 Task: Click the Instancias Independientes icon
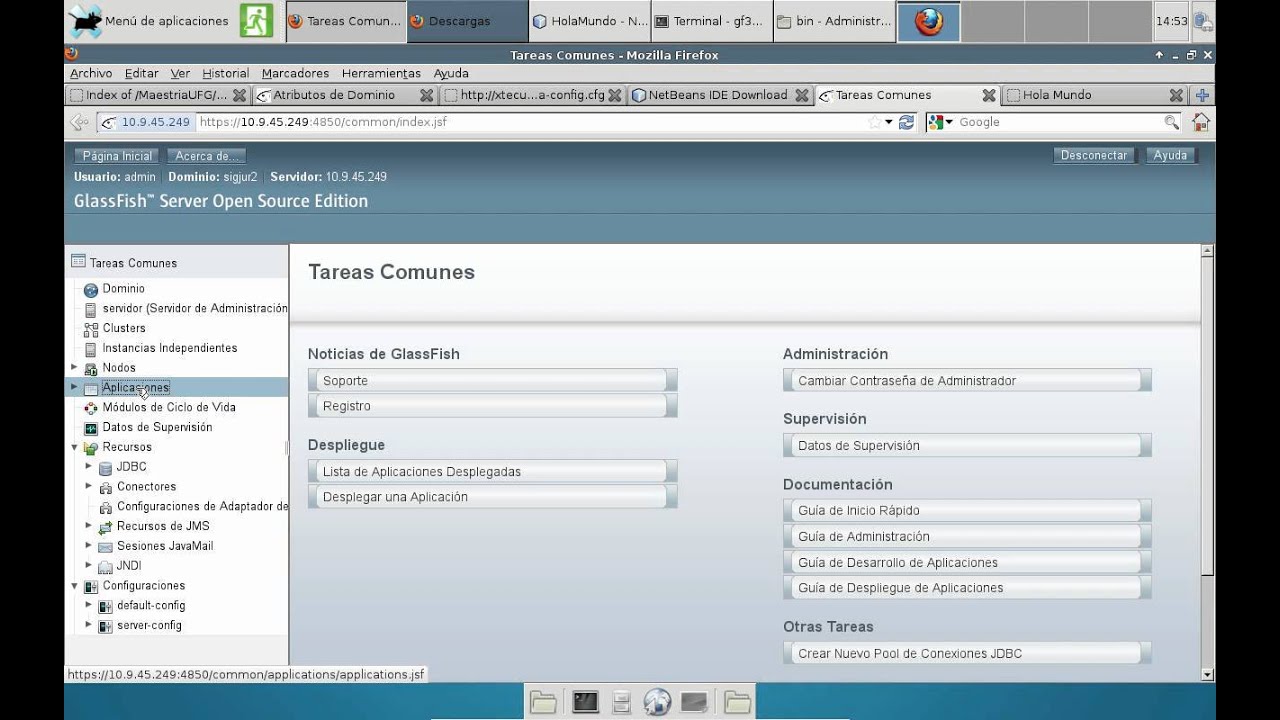(91, 349)
